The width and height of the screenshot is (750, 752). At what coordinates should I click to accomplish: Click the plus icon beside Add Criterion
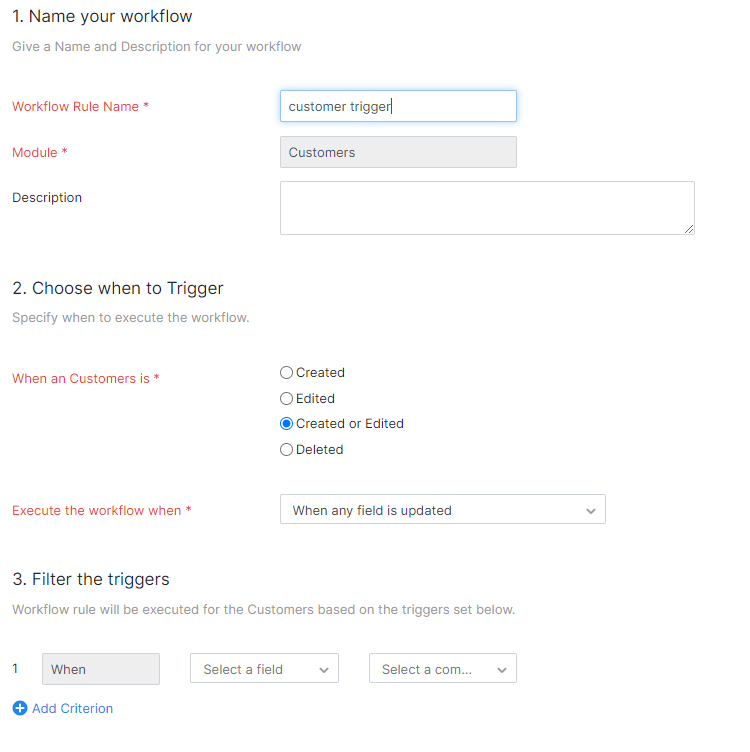[20, 708]
